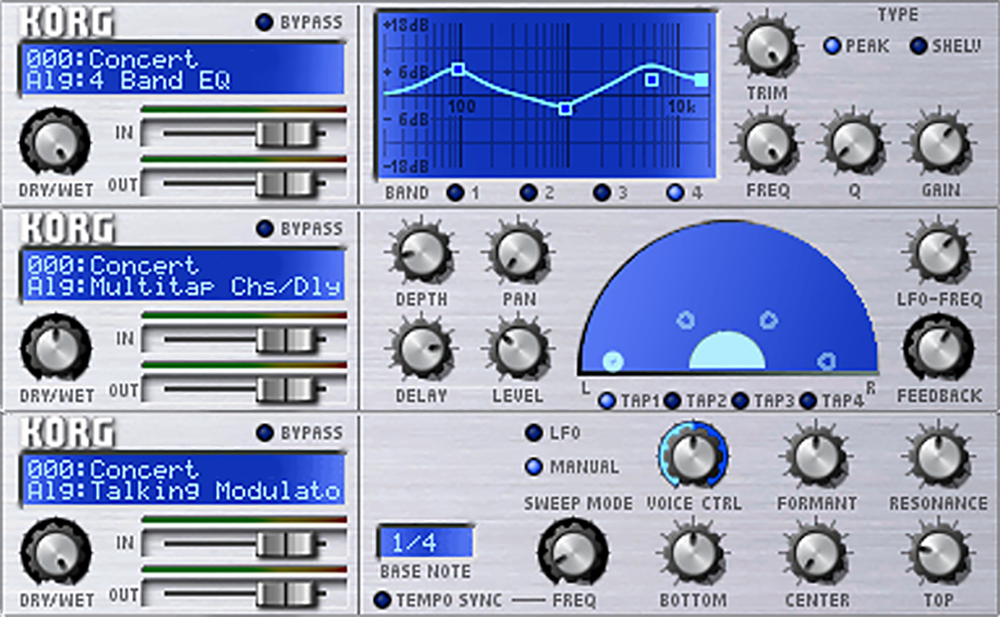Click the Q knob in the EQ section
This screenshot has width=1000, height=617.
[854, 143]
